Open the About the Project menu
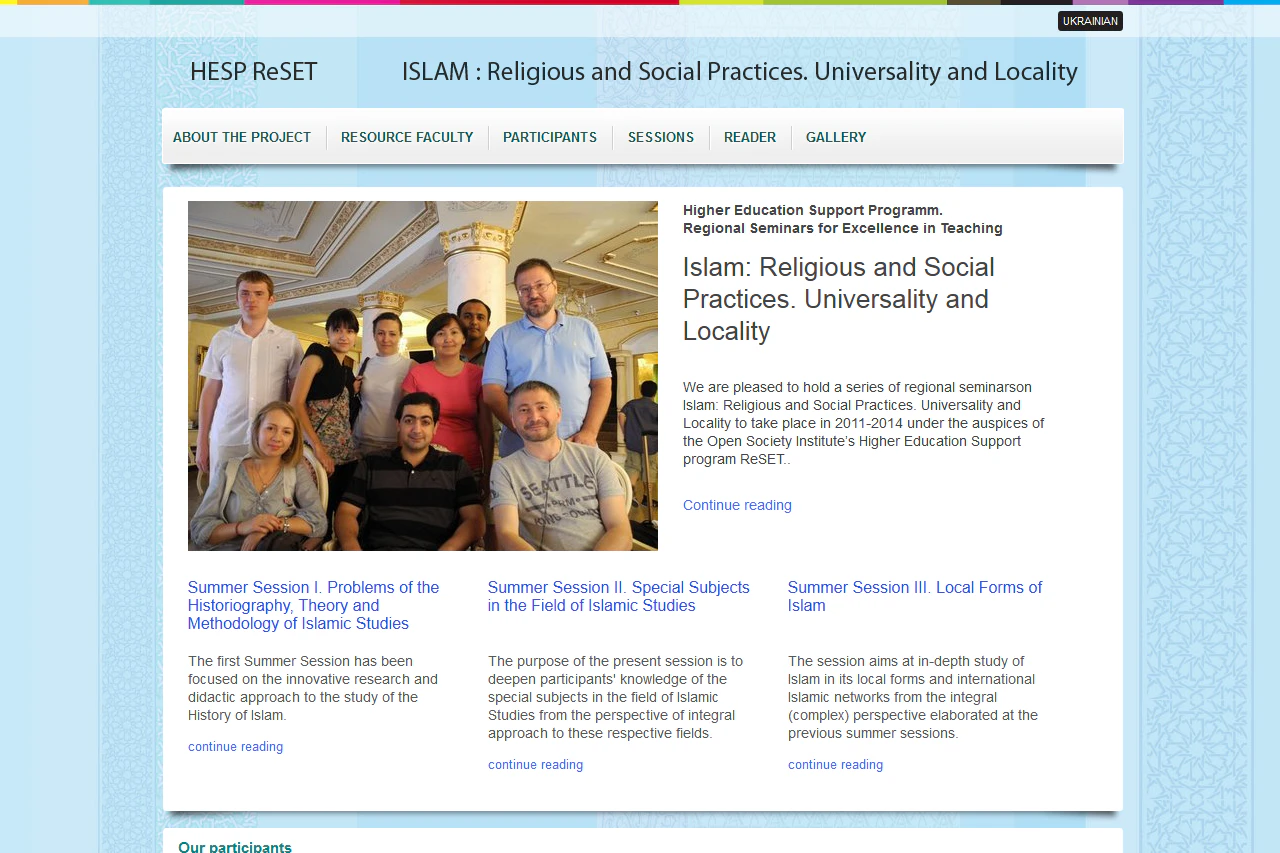The height and width of the screenshot is (853, 1280). [x=242, y=137]
